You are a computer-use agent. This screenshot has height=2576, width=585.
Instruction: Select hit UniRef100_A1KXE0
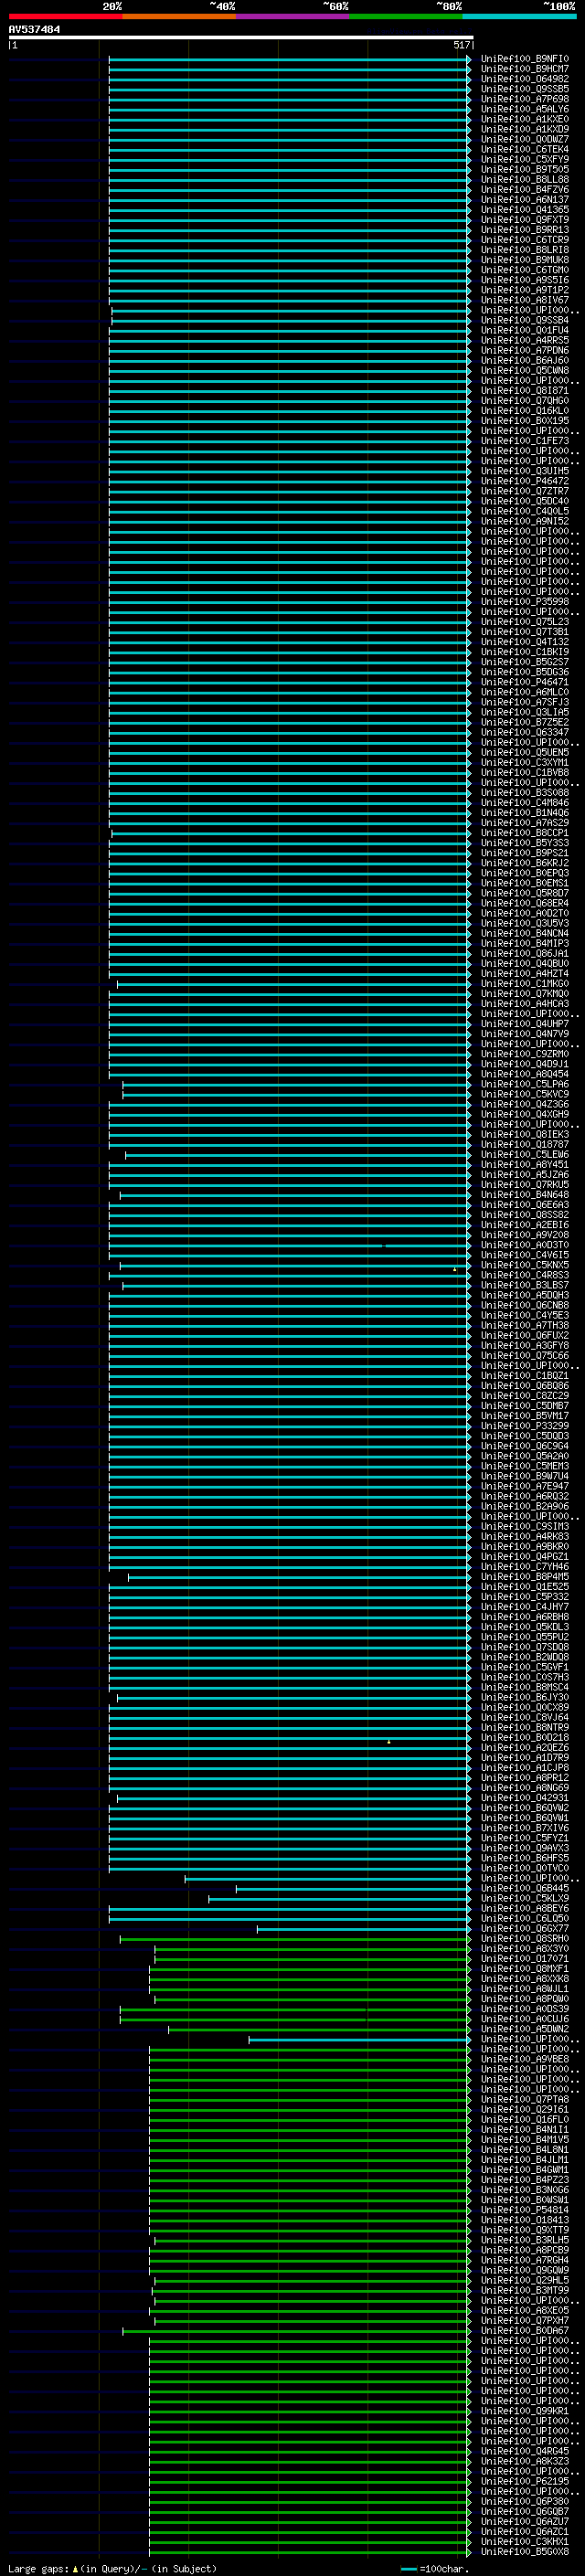(x=524, y=119)
